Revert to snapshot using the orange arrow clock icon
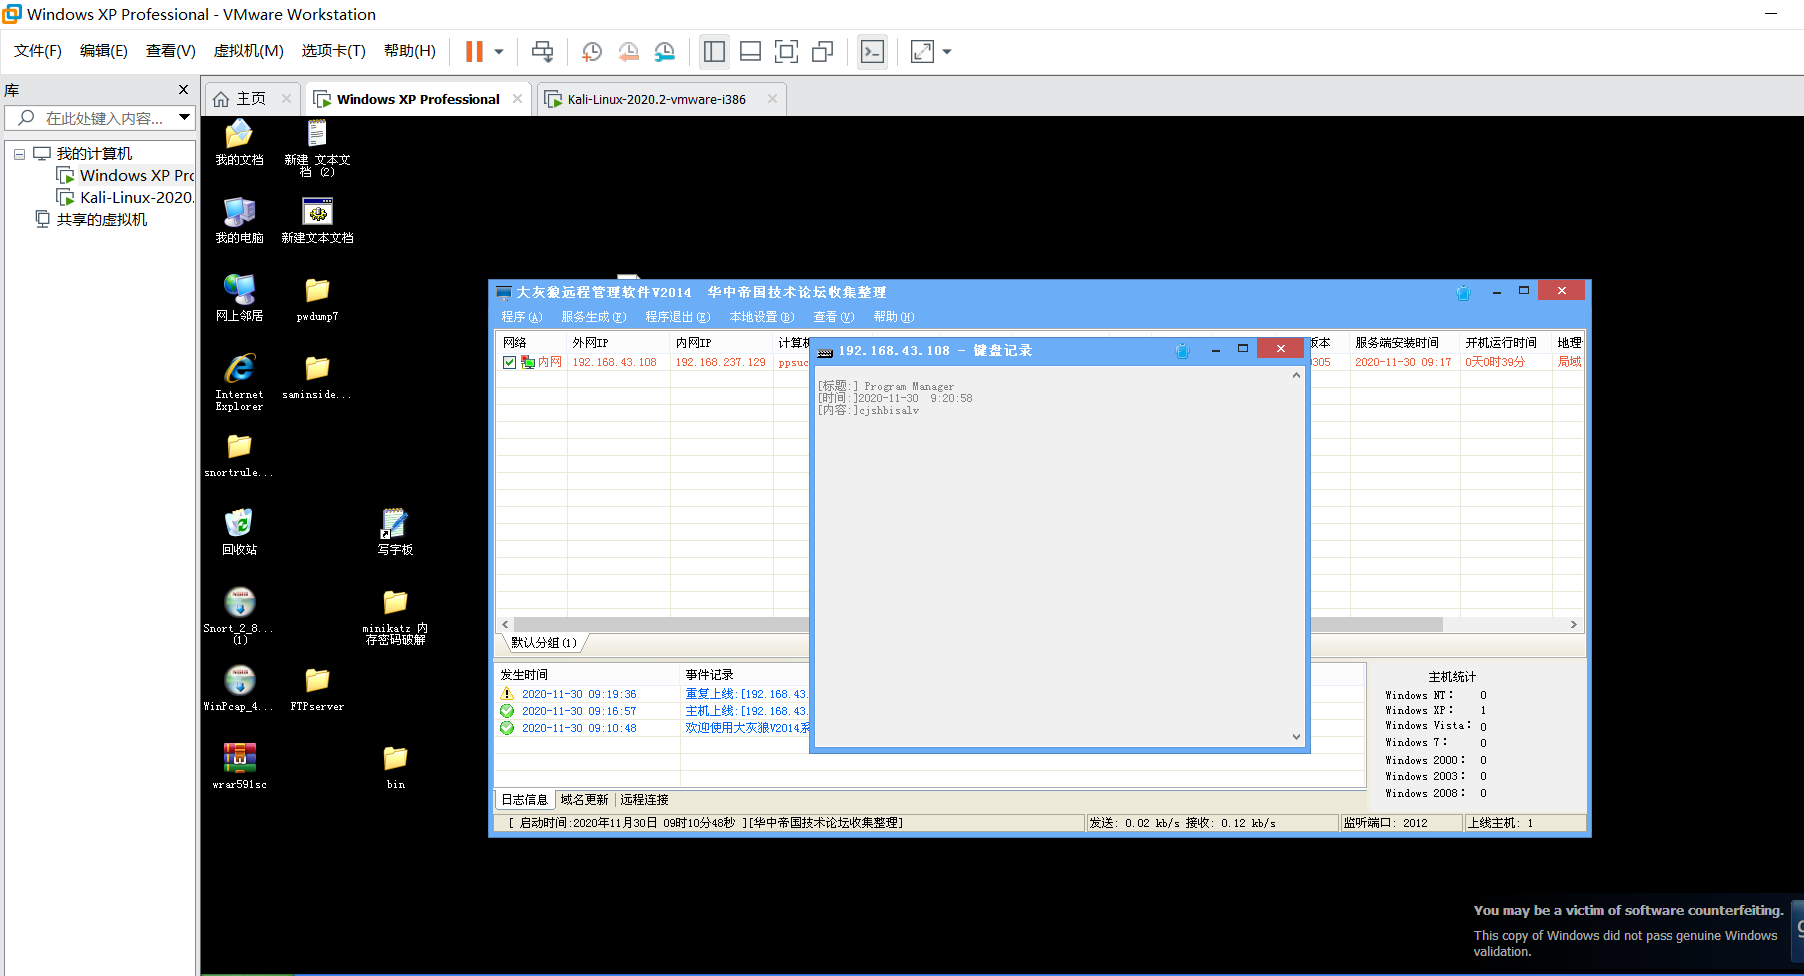 click(x=628, y=52)
